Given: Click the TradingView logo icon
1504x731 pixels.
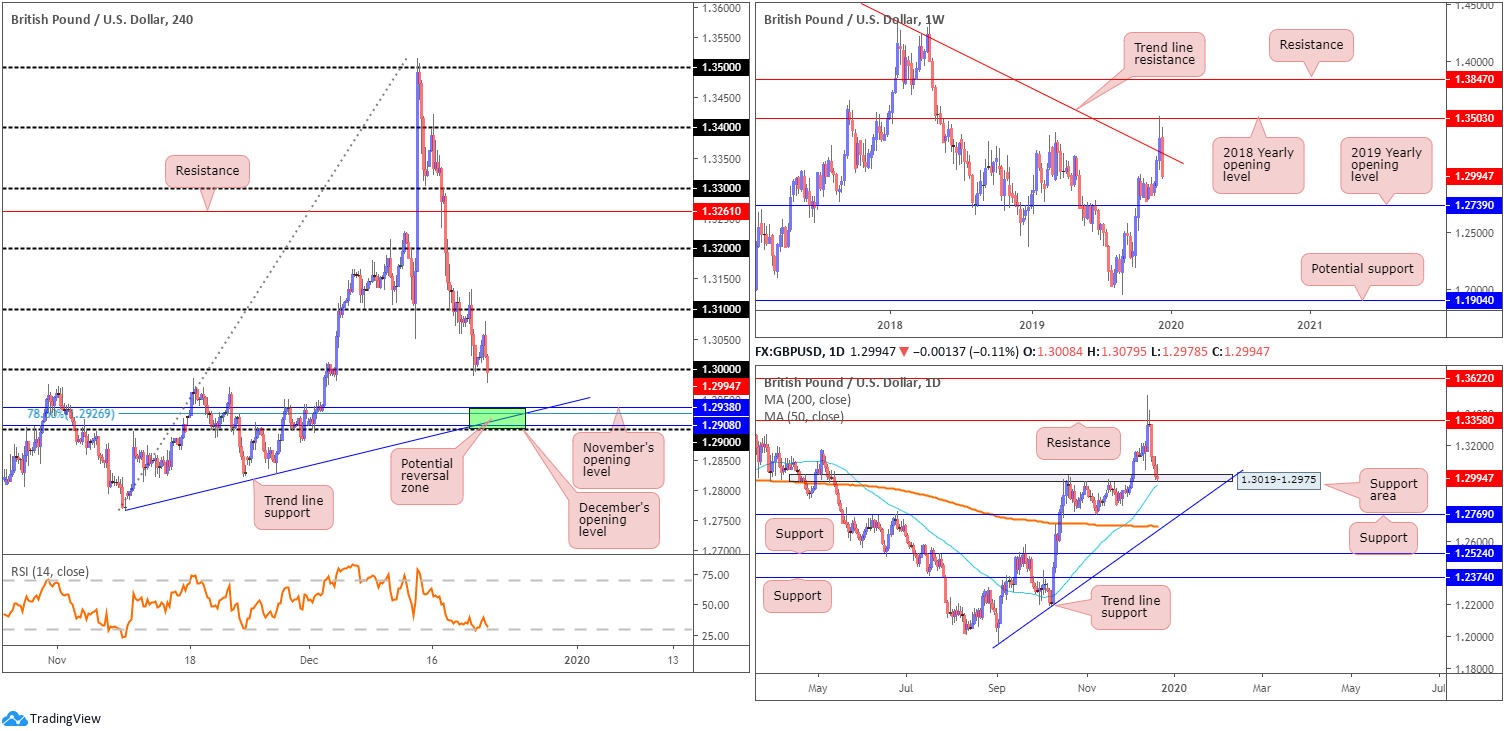Looking at the screenshot, I should coord(14,718).
